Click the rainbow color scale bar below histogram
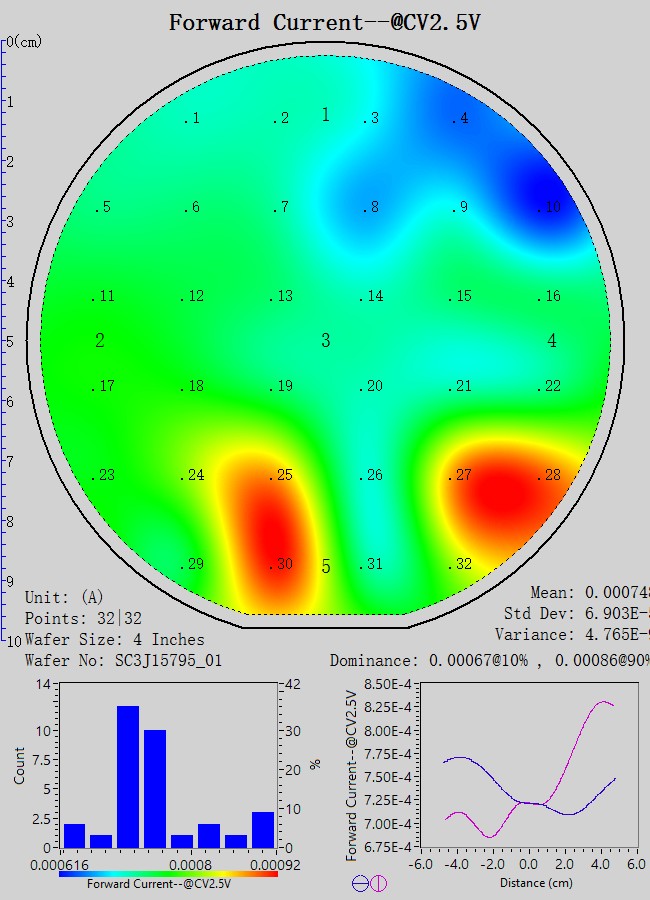The width and height of the screenshot is (650, 900). 168,873
